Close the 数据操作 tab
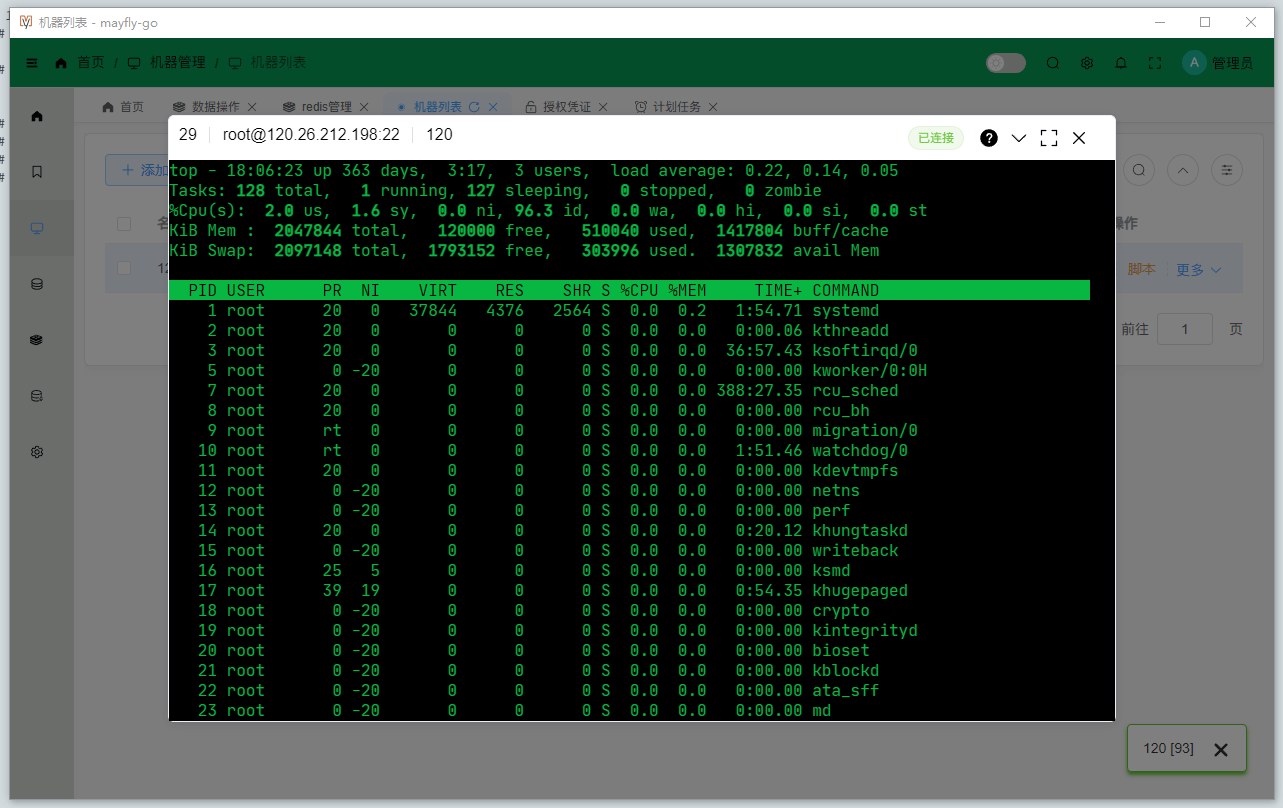1283x808 pixels. tap(252, 106)
